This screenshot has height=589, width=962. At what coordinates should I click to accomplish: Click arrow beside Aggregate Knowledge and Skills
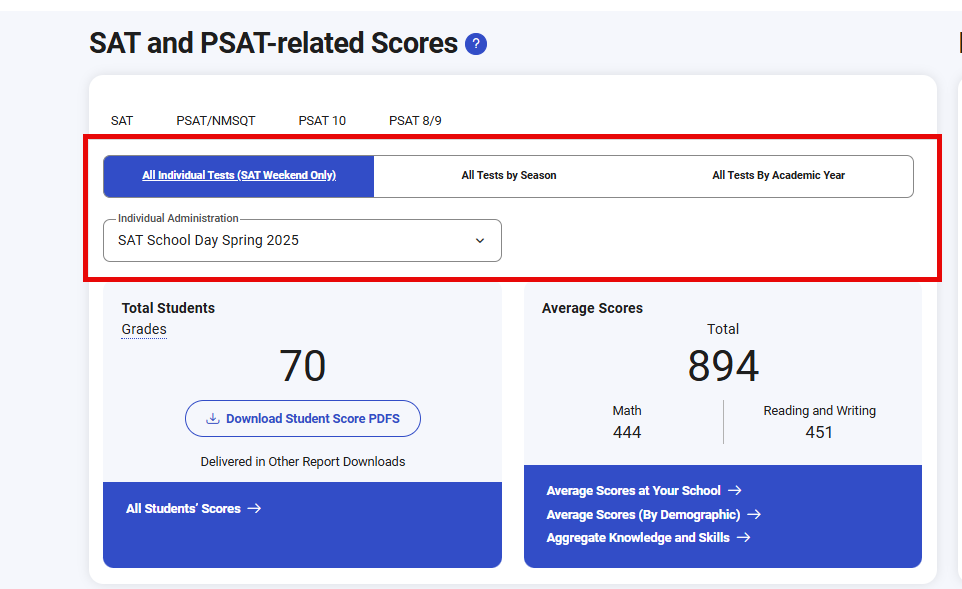click(743, 538)
